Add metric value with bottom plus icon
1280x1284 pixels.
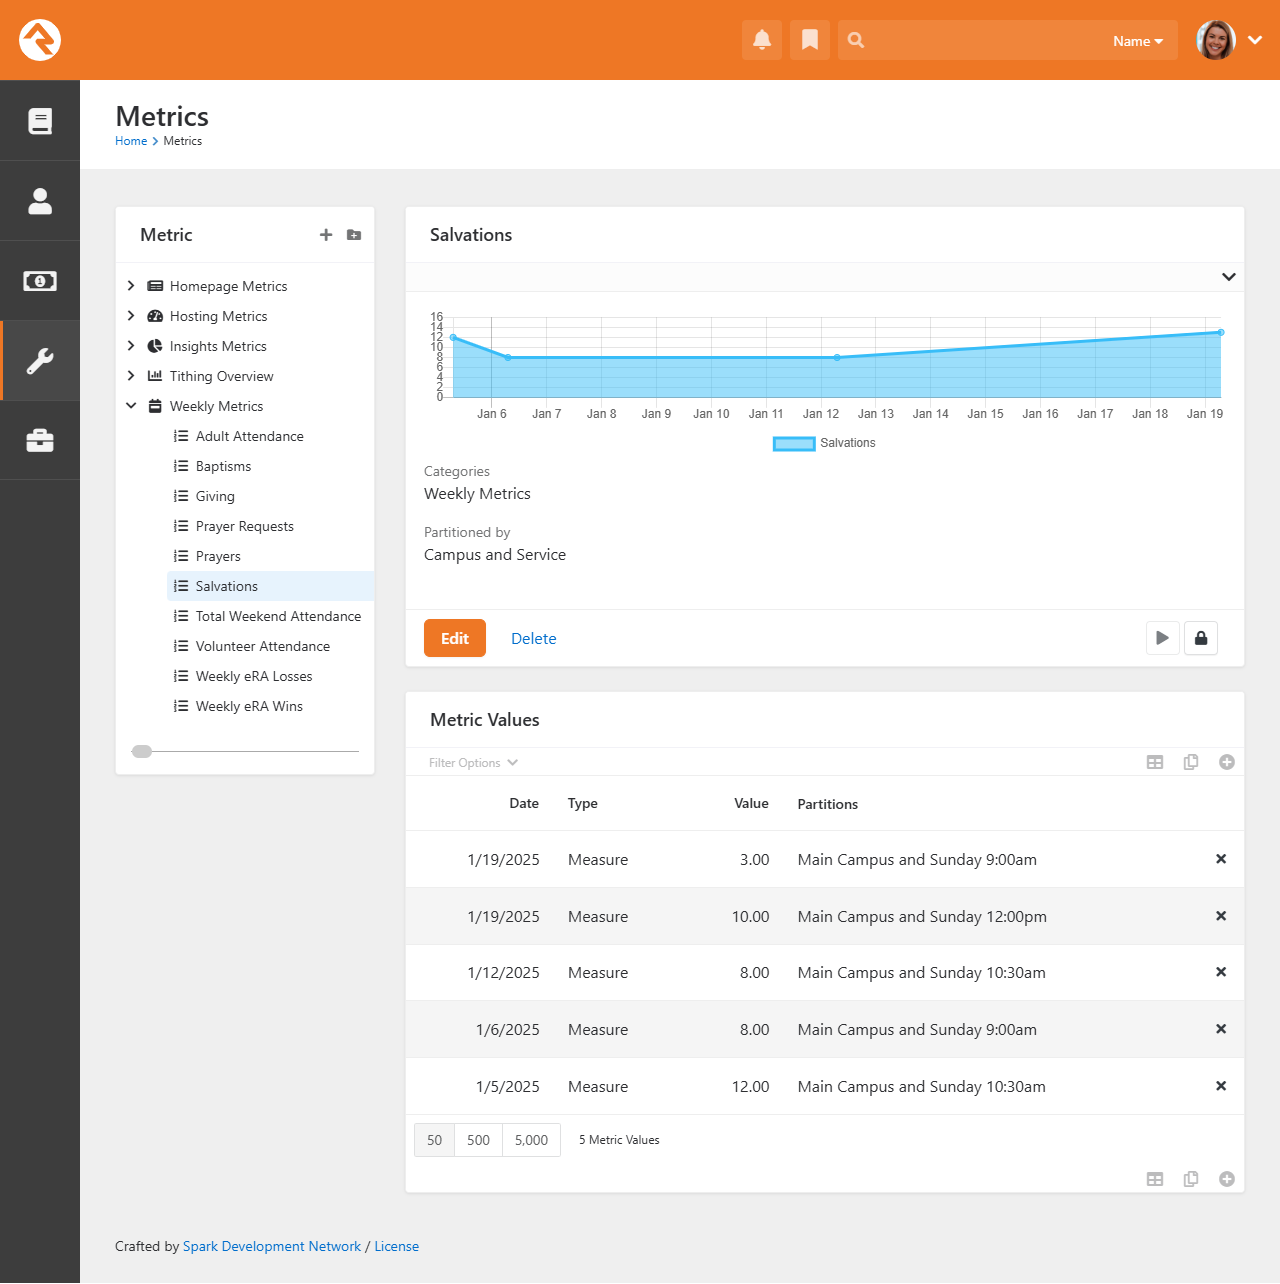[1227, 1179]
